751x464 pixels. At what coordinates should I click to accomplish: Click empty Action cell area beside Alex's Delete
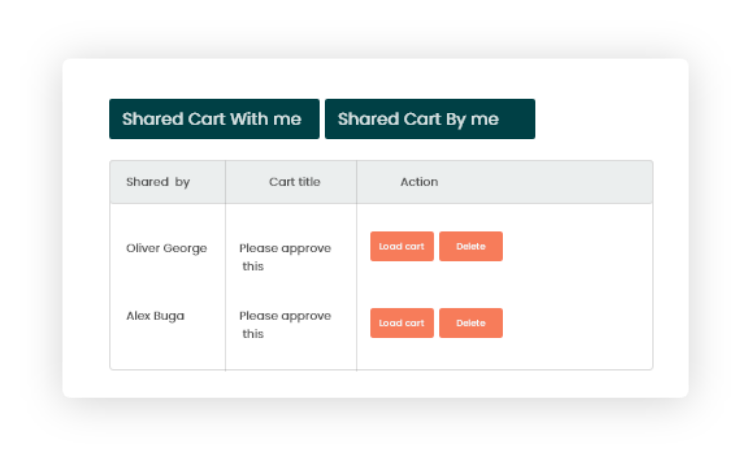click(577, 323)
